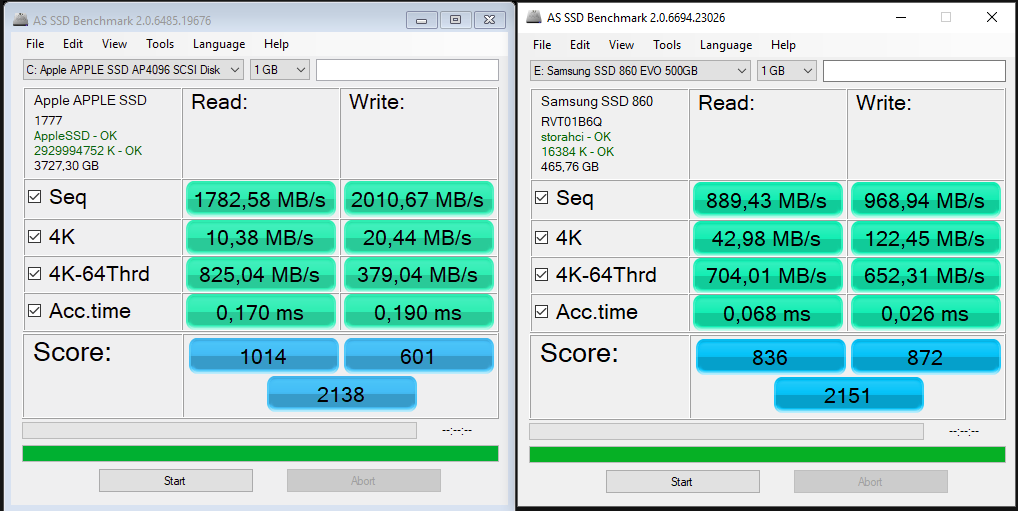Click Abort button in Apple SSD window
This screenshot has height=511, width=1018.
click(x=364, y=480)
